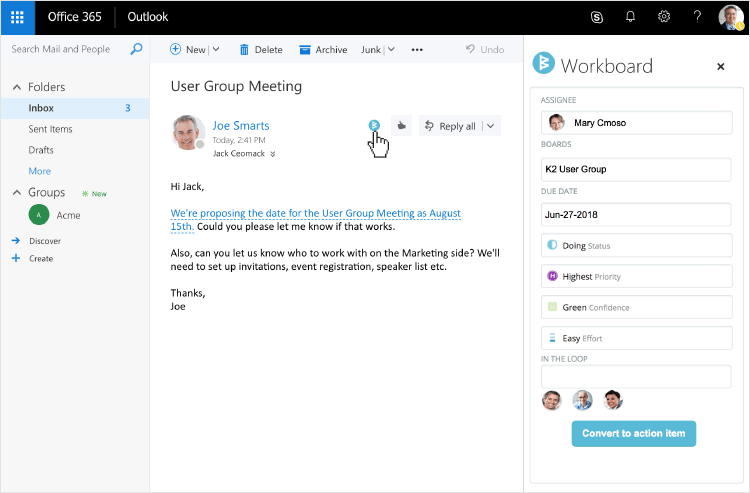This screenshot has width=750, height=493.
Task: Open the Reply all dropdown arrow
Action: [490, 126]
